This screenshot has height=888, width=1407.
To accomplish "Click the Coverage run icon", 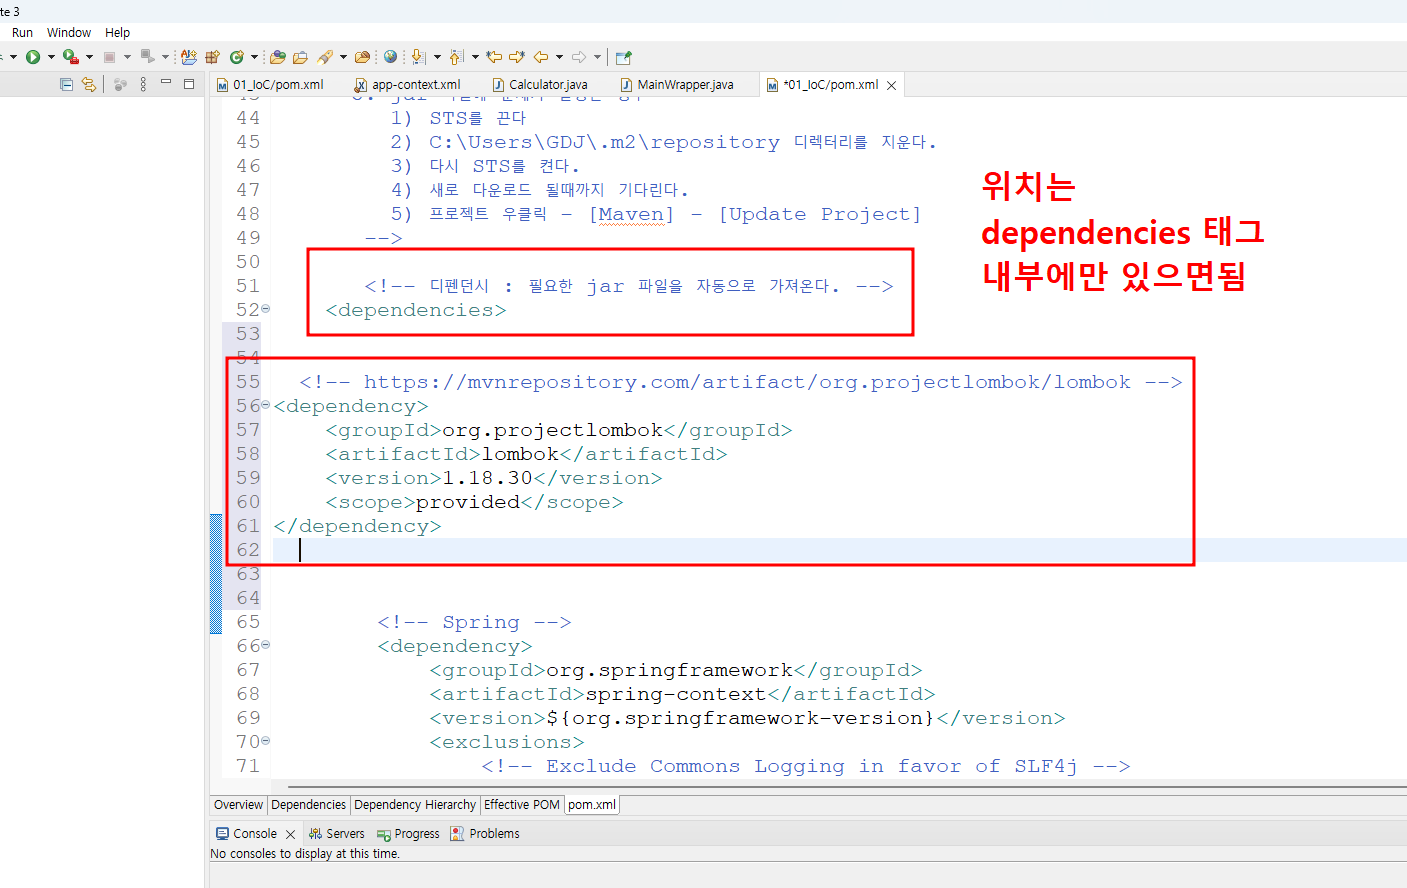I will [70, 57].
